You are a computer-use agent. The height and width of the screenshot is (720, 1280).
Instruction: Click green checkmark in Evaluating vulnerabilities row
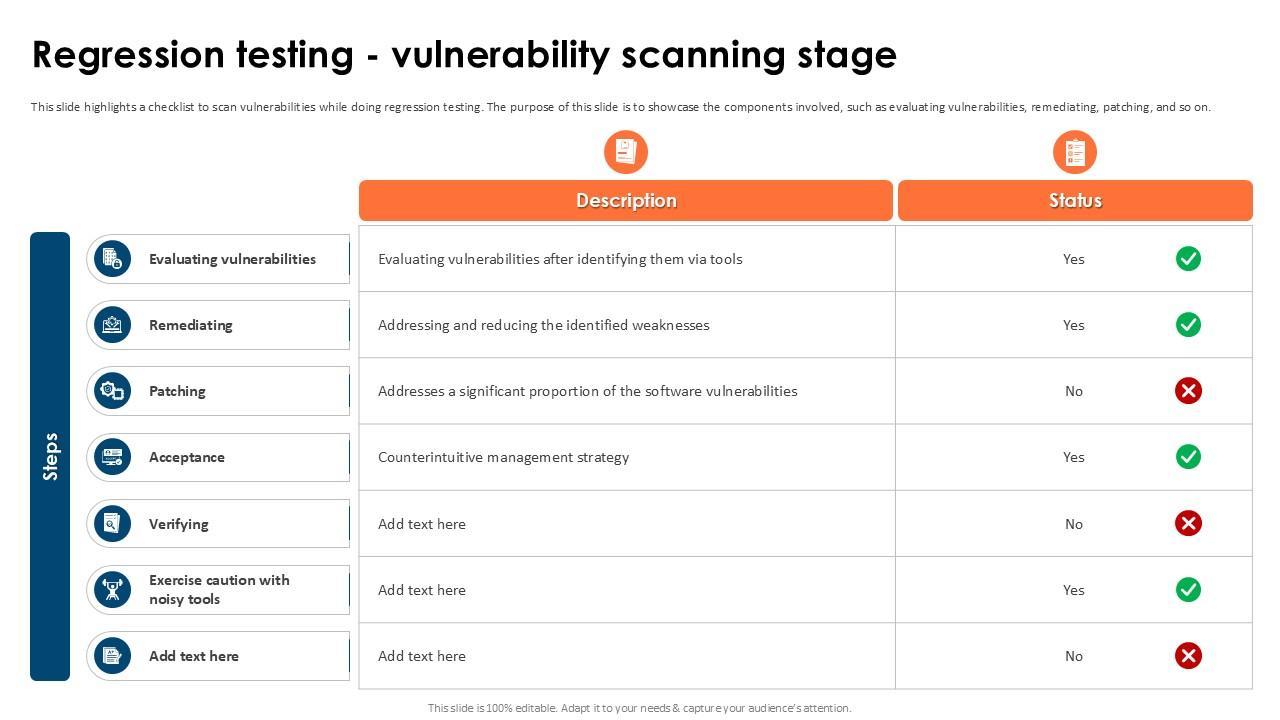(1188, 259)
